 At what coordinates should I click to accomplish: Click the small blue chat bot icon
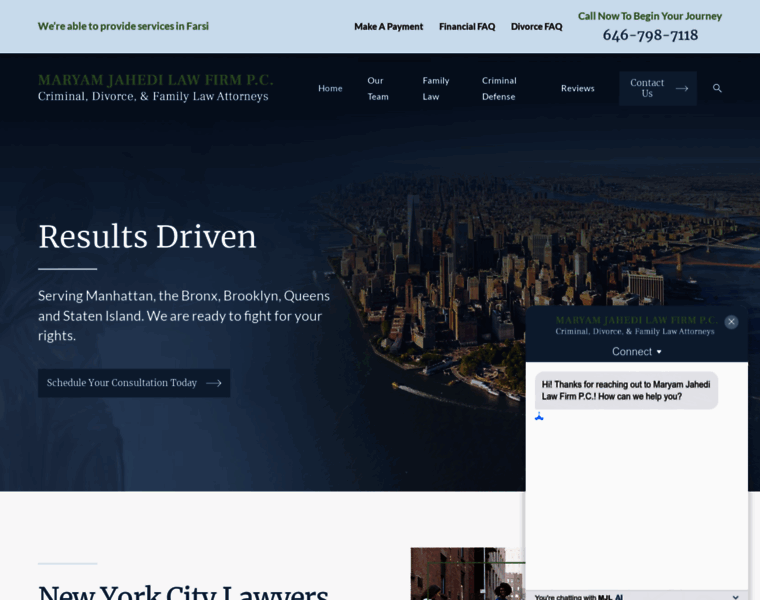point(539,416)
